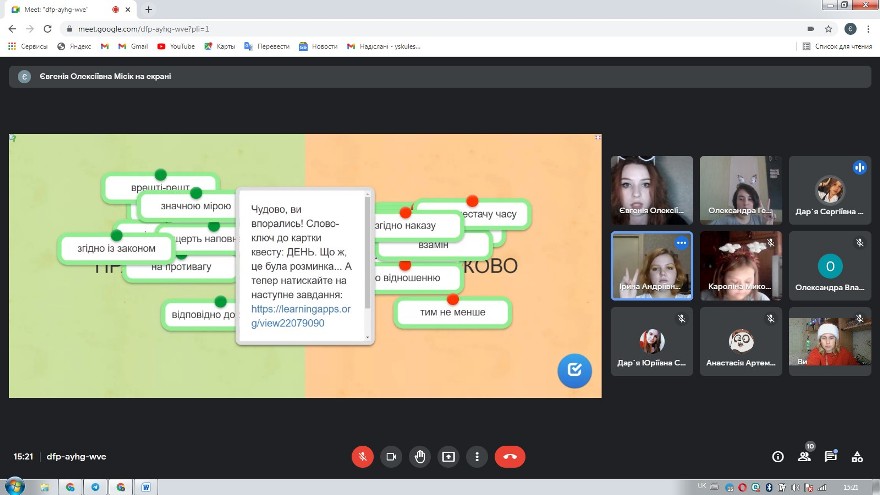
Task: Open Сервисы apps bookmark
Action: 28,46
